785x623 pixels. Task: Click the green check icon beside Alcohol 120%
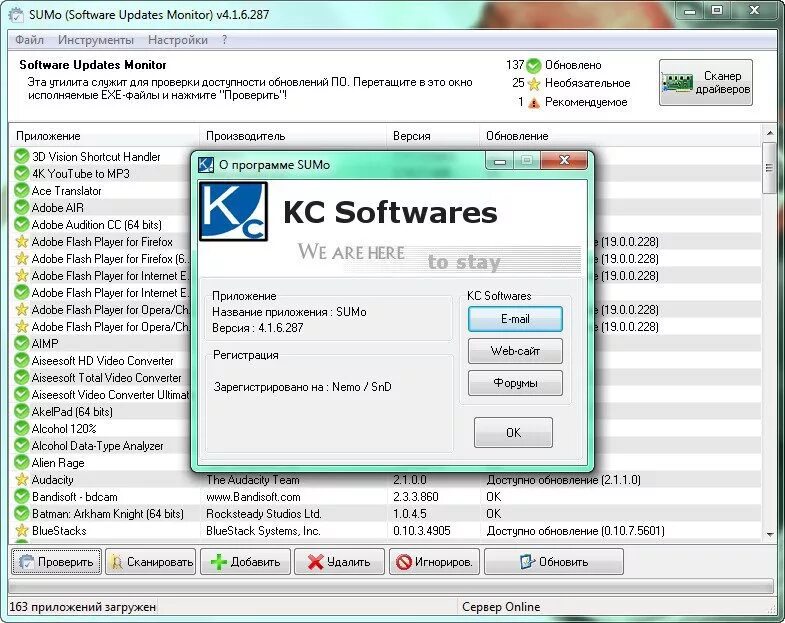22,429
